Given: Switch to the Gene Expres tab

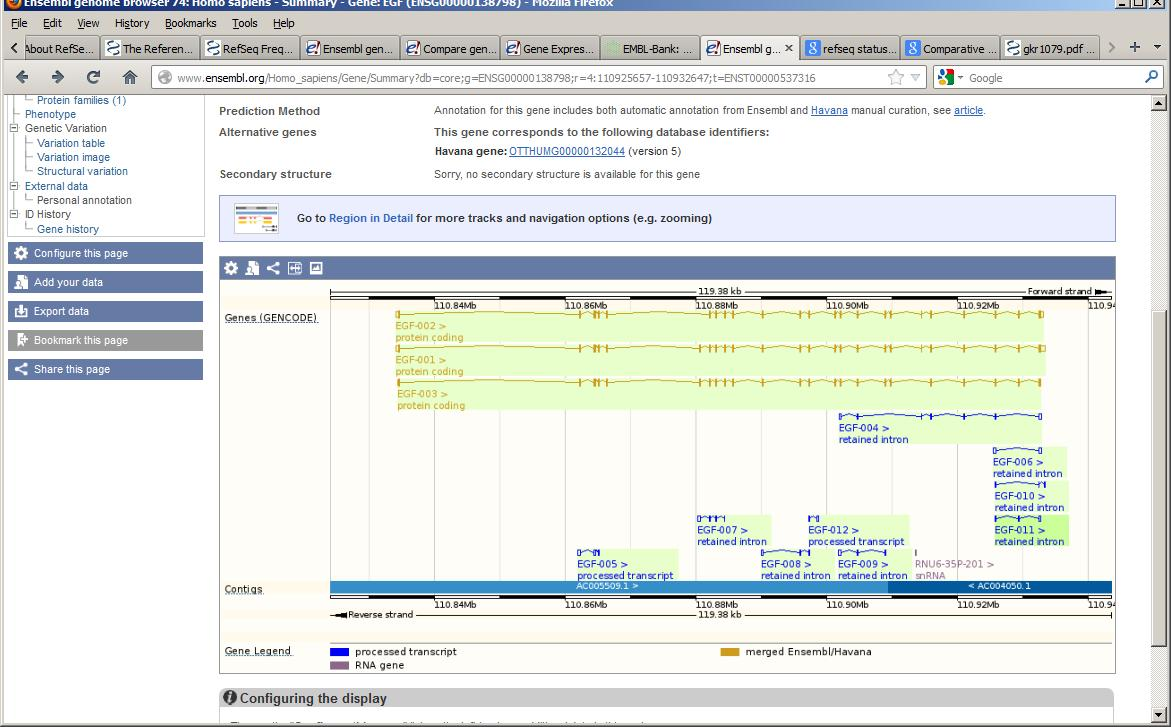Looking at the screenshot, I should point(550,48).
